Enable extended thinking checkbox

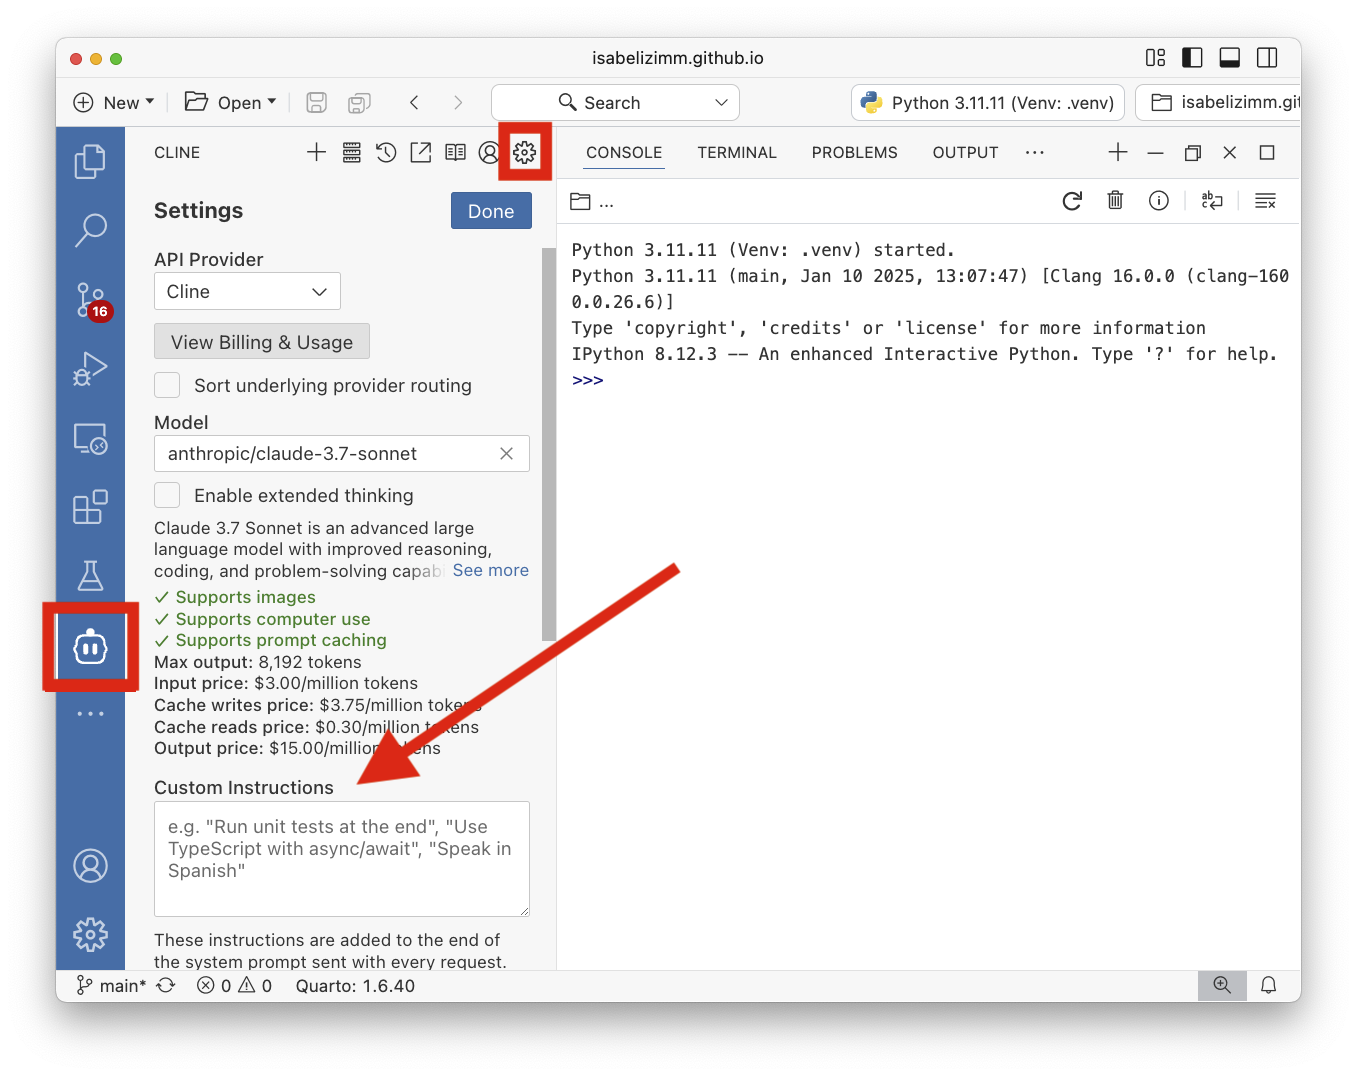[168, 496]
